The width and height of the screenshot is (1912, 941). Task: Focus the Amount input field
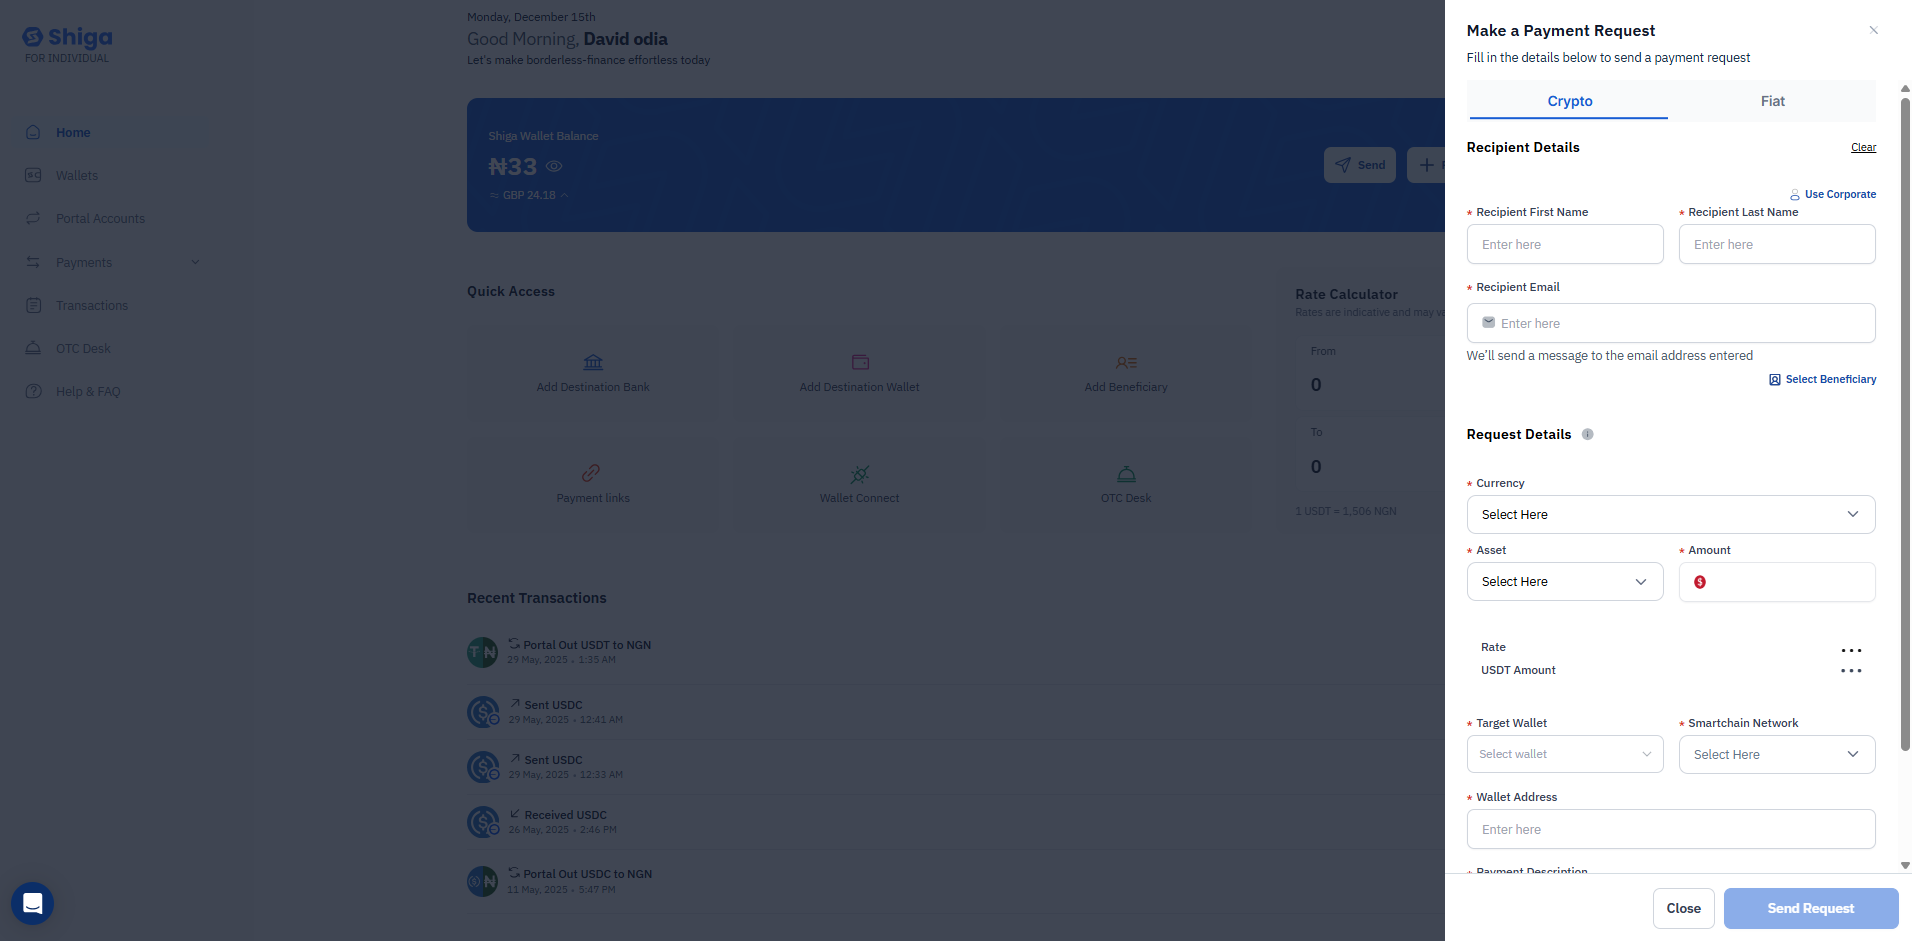pyautogui.click(x=1777, y=582)
